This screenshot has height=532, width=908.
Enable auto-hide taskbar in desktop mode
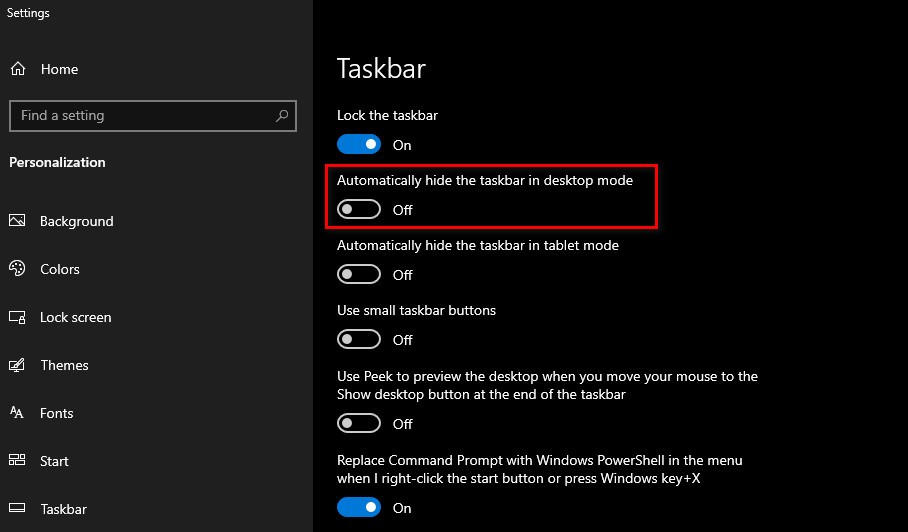coord(359,209)
